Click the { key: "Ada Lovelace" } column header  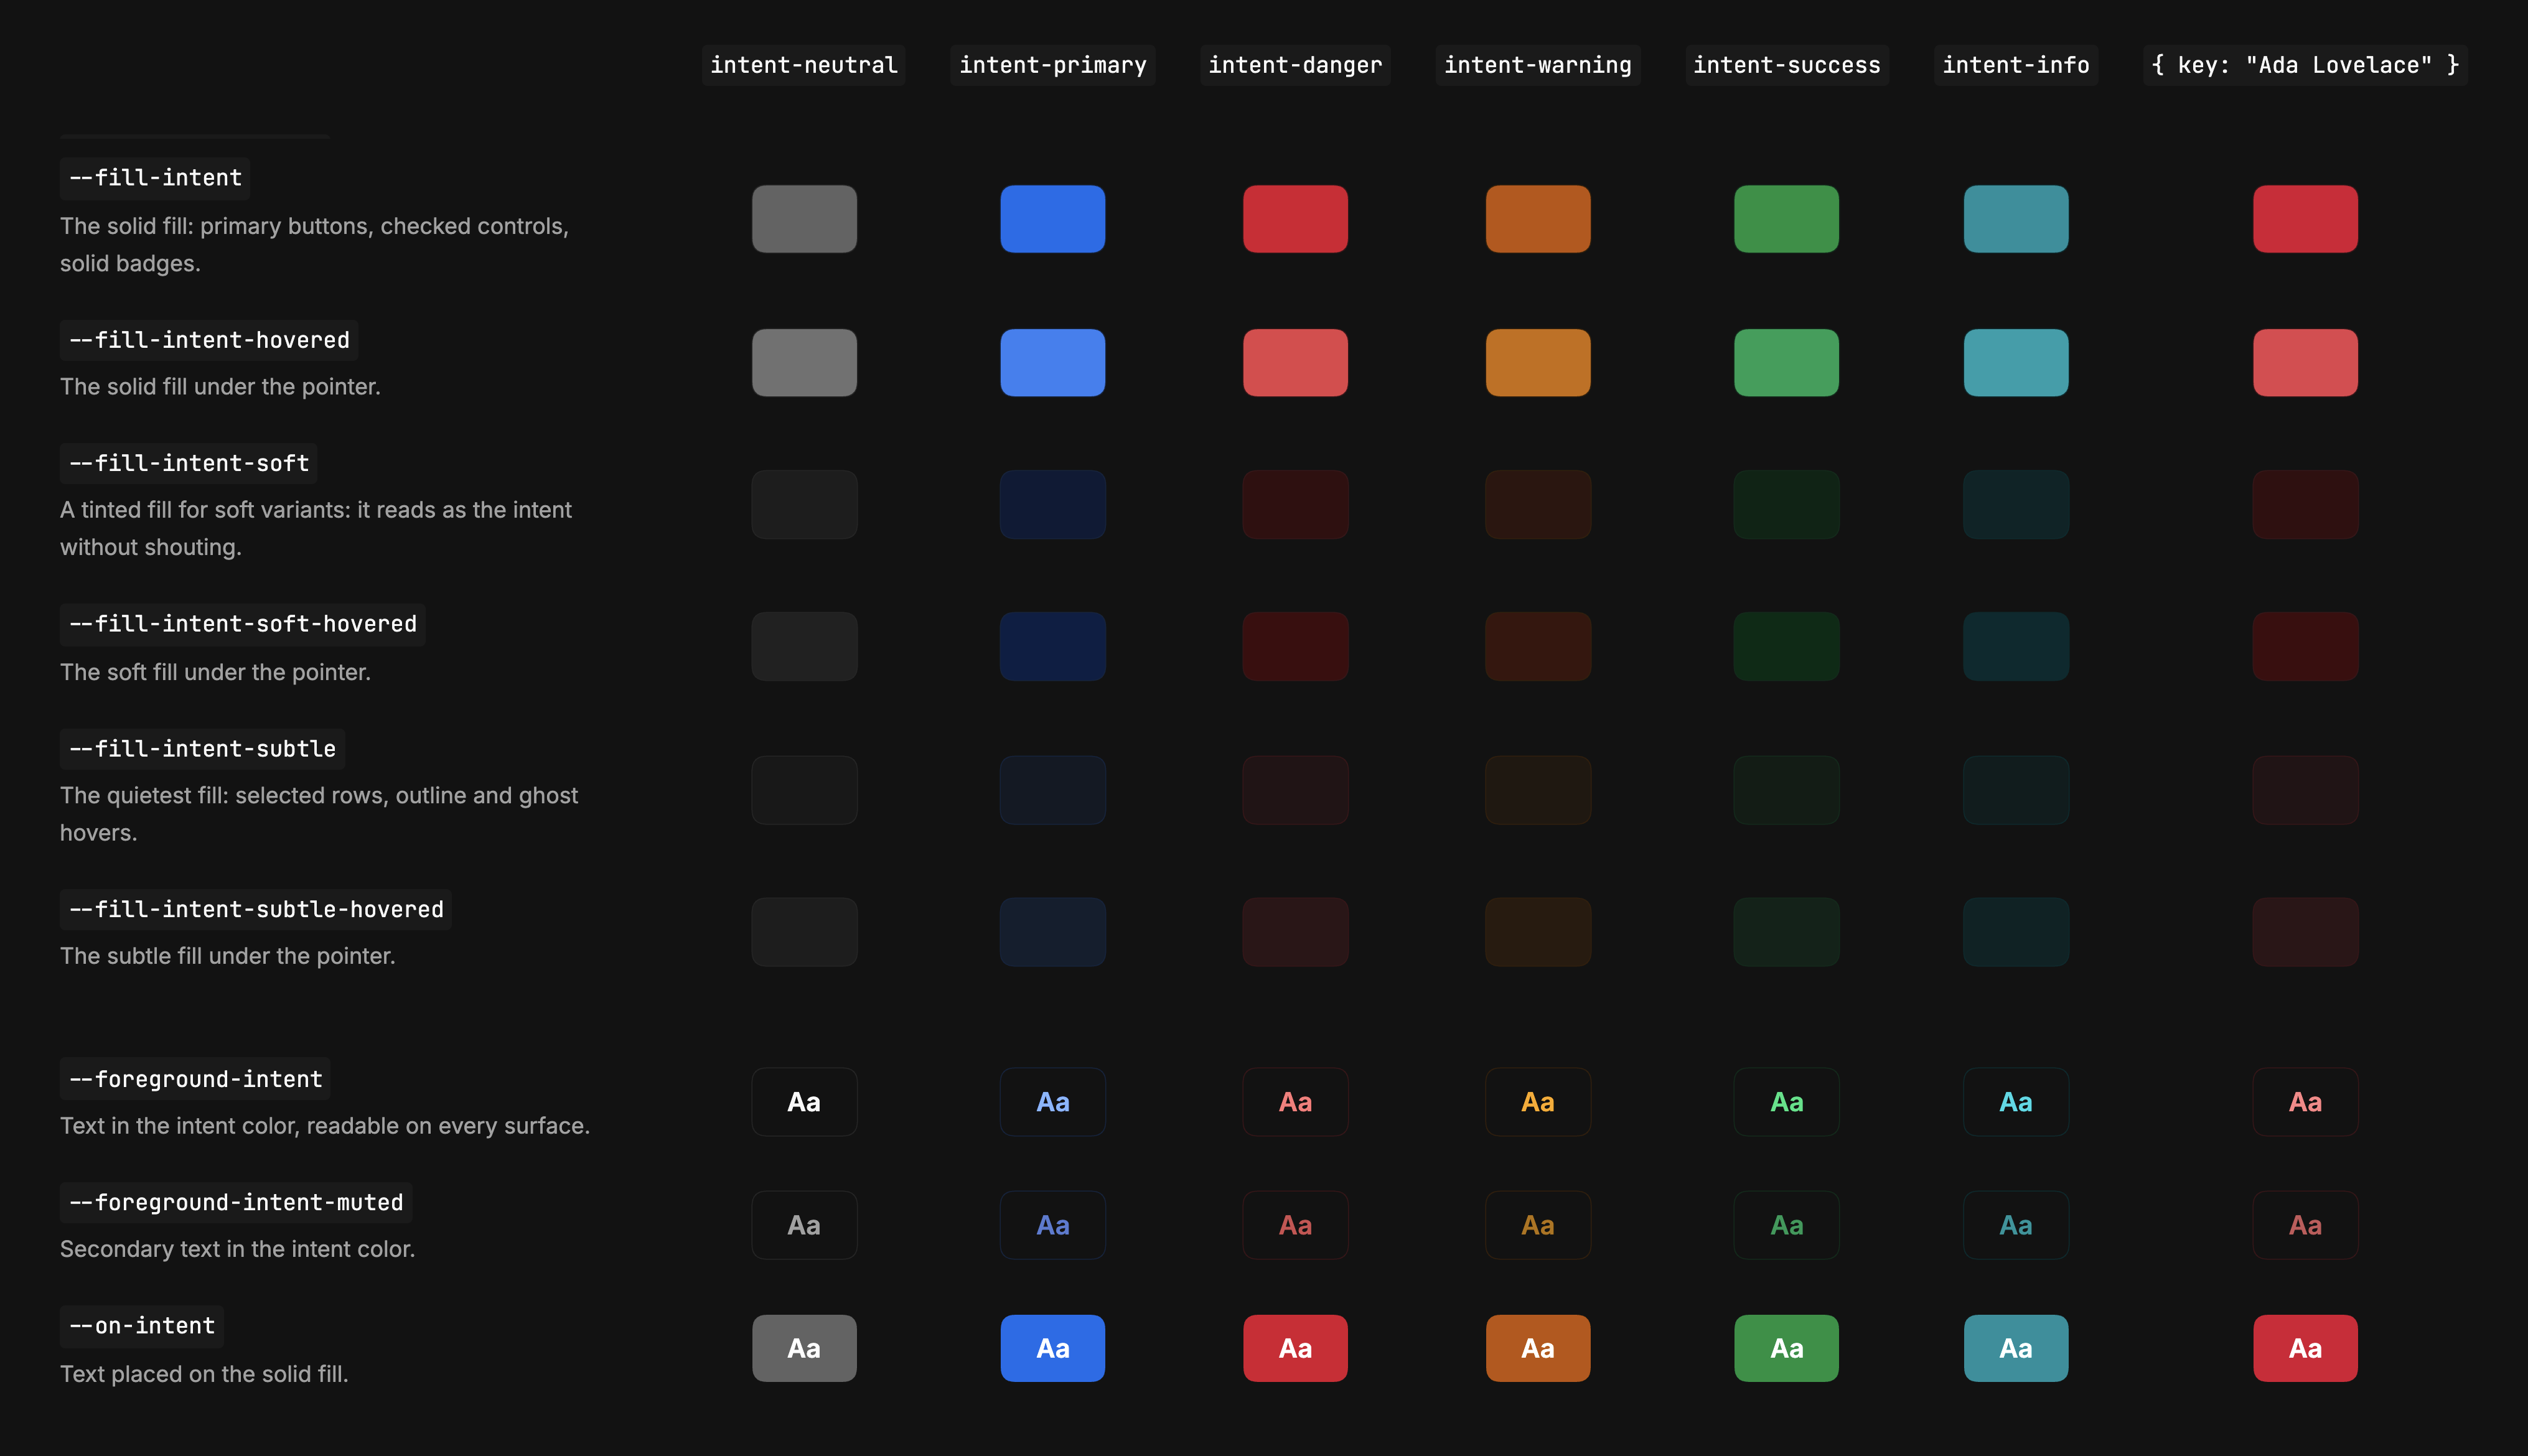2305,65
